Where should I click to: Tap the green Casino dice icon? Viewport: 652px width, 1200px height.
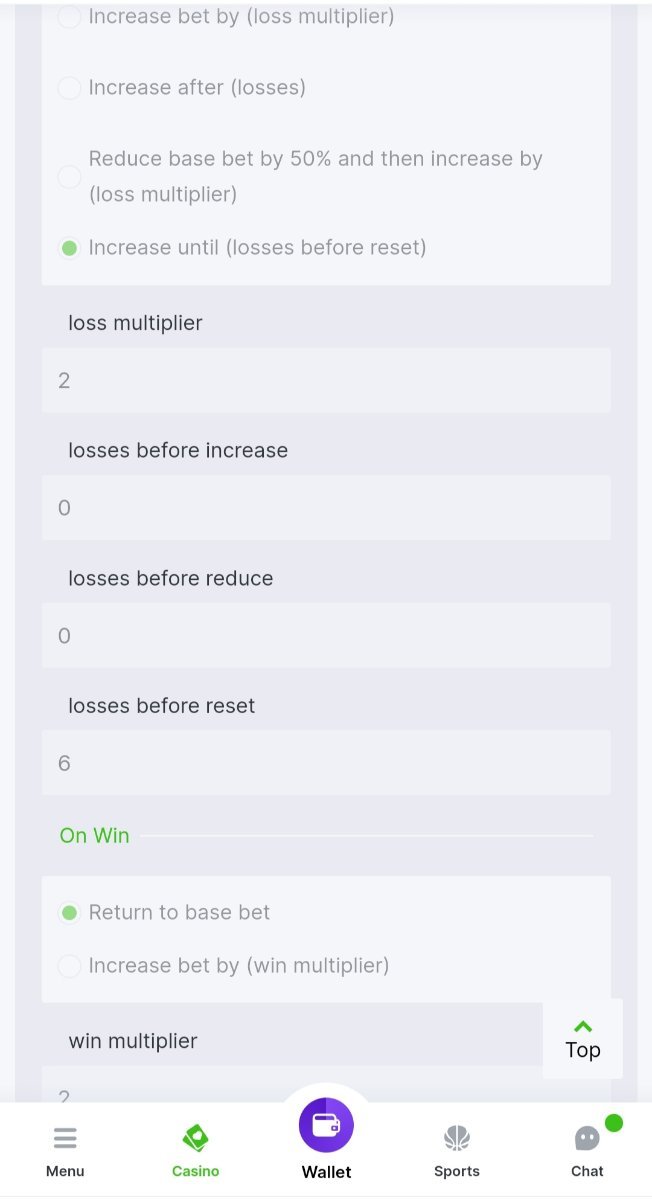click(195, 1138)
